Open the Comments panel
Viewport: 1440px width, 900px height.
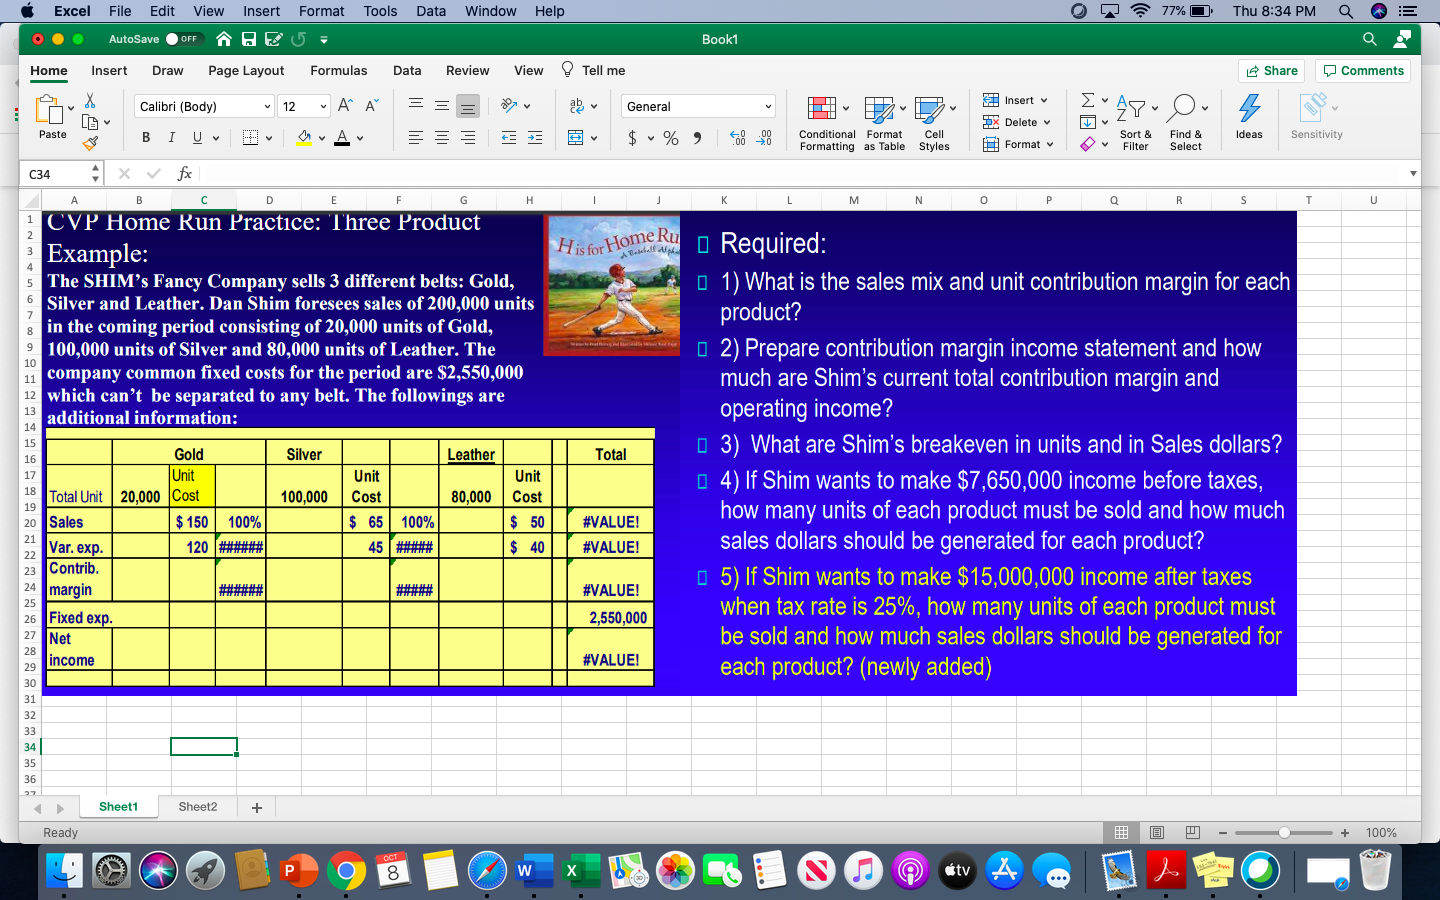[x=1363, y=71]
